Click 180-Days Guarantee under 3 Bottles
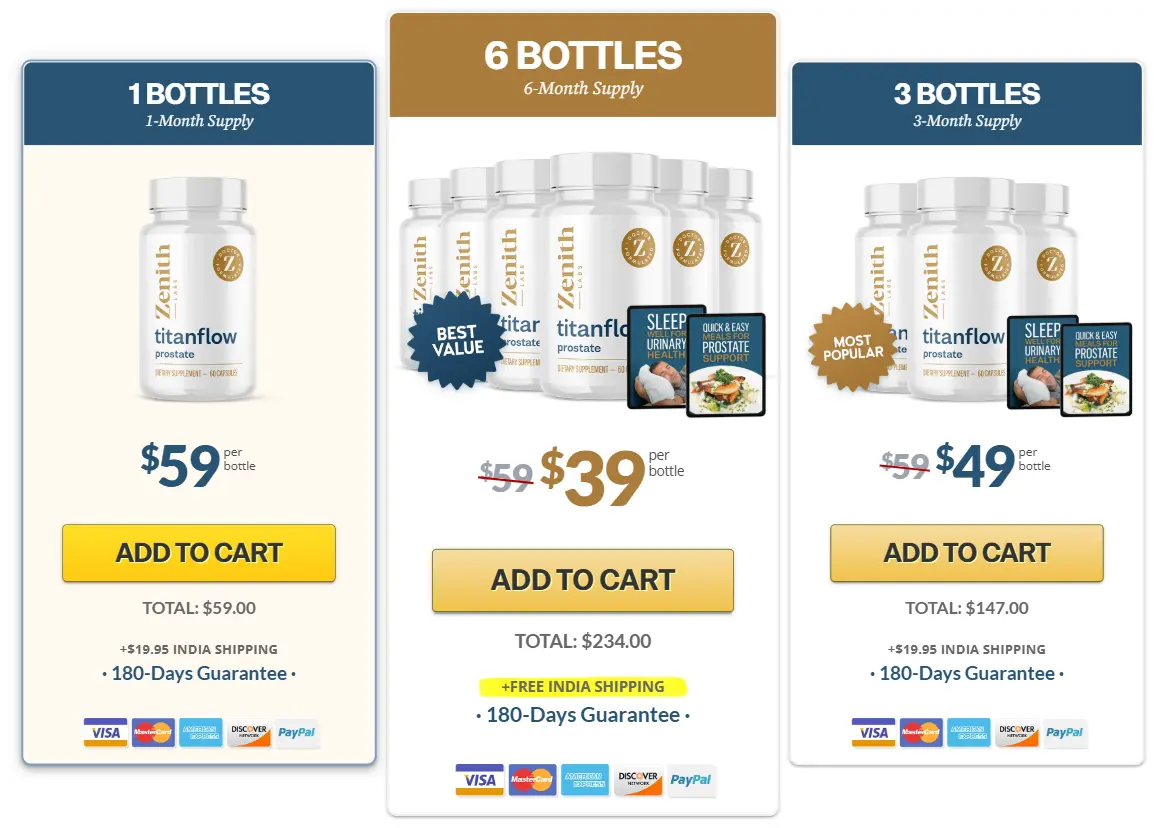The height and width of the screenshot is (828, 1154). [967, 673]
